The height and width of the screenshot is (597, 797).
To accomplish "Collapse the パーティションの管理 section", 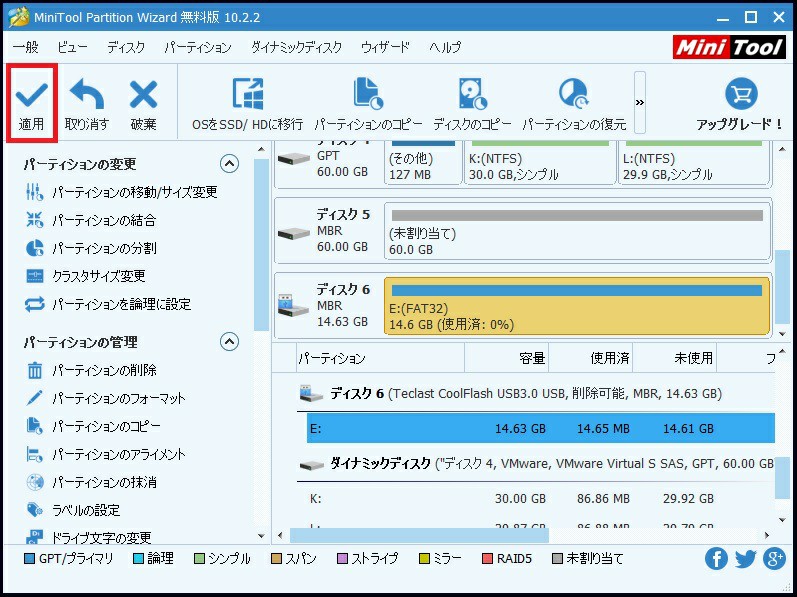I will coord(229,342).
